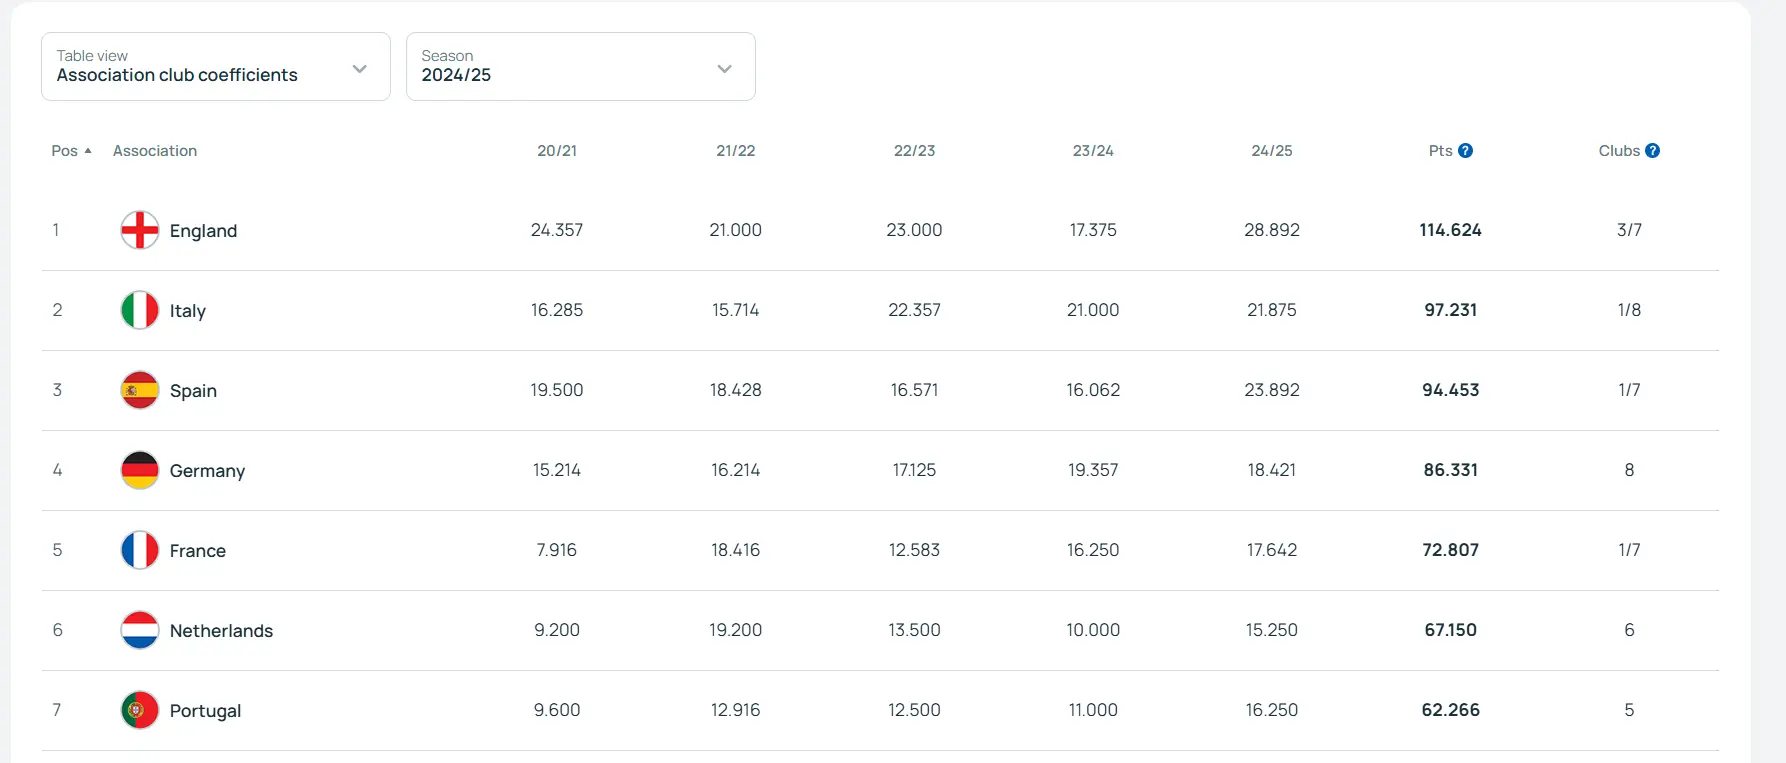Screen dimensions: 1786x763
Task: Click the Italy flag icon
Action: click(140, 310)
